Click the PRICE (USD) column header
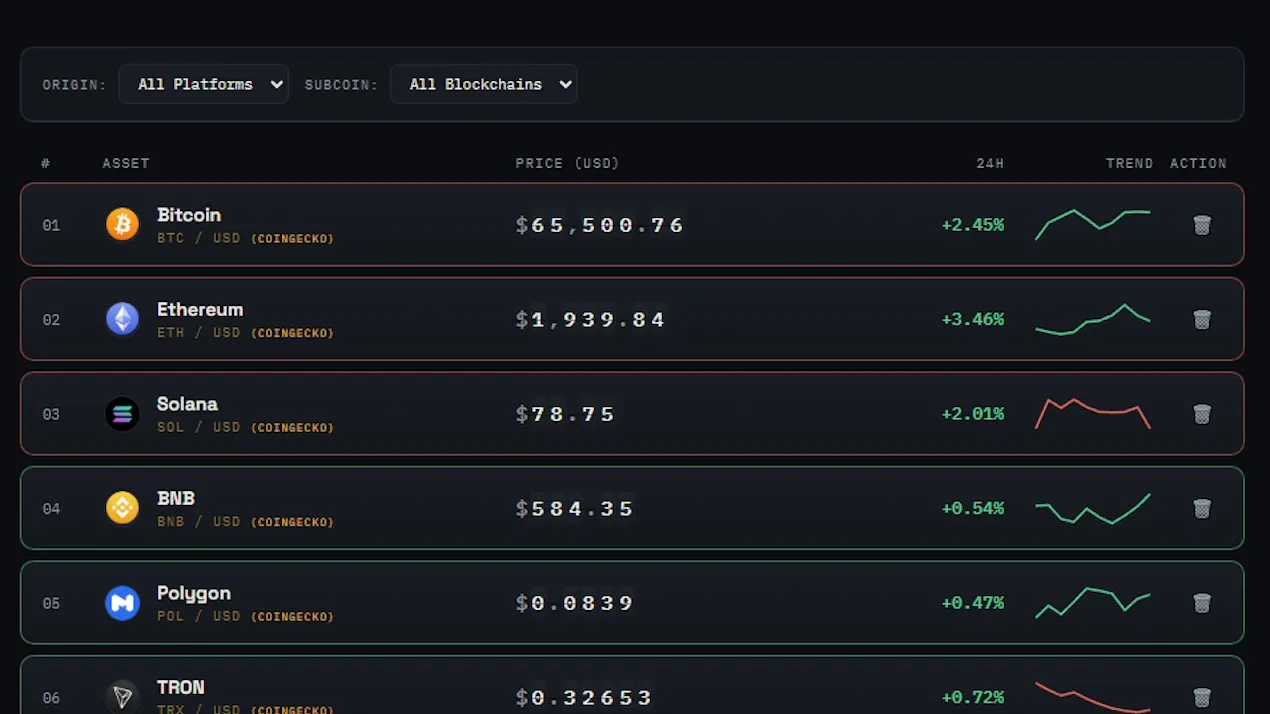Screen dimensions: 1270x714 [567, 163]
